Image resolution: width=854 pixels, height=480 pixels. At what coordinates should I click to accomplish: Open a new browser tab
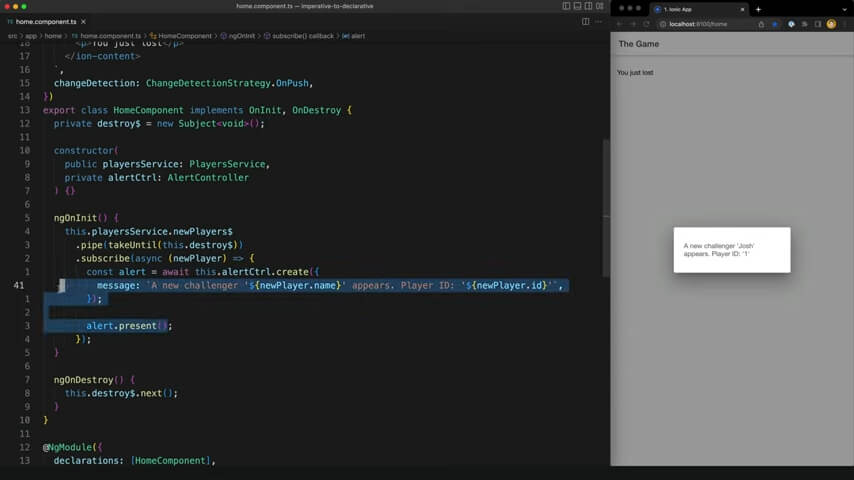click(758, 9)
